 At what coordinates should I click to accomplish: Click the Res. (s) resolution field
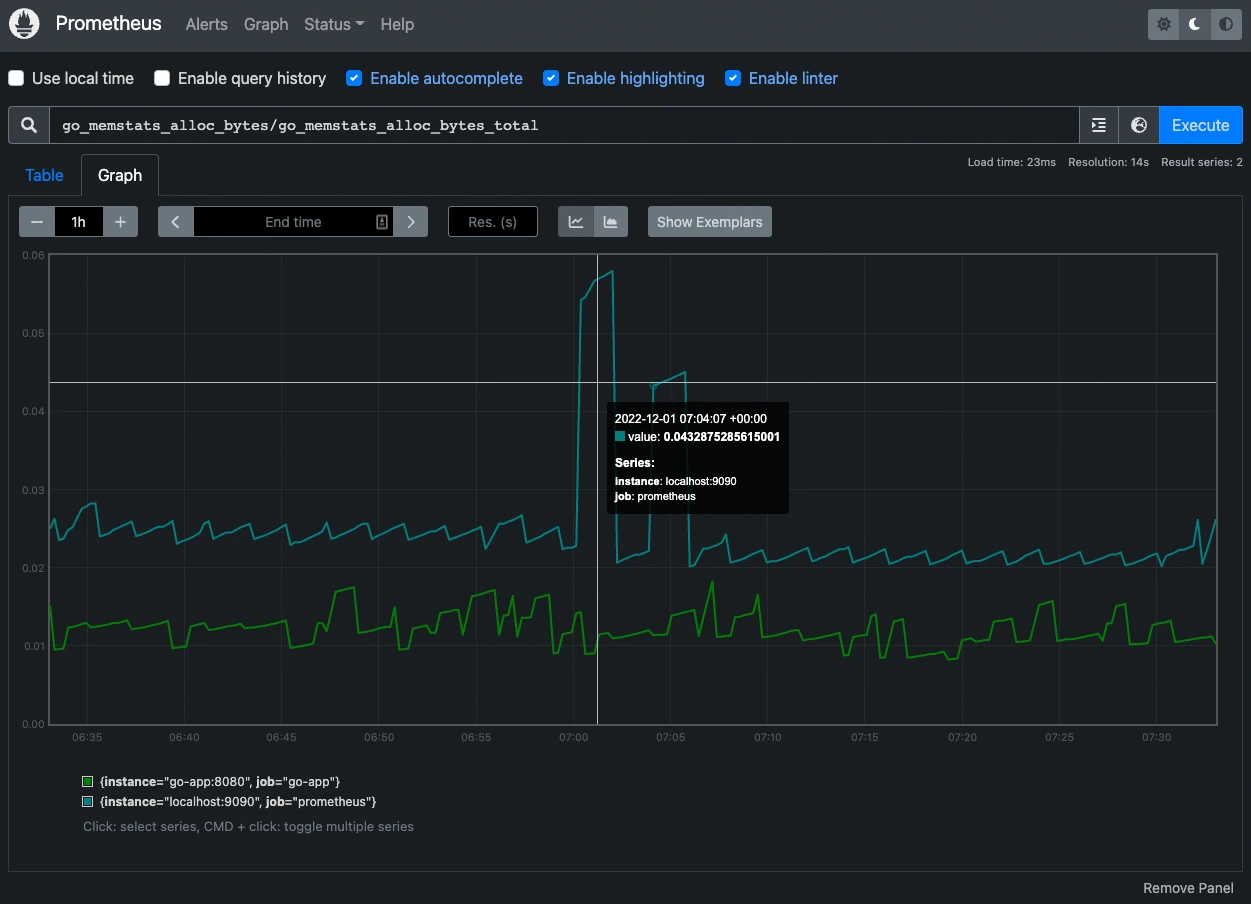[493, 222]
